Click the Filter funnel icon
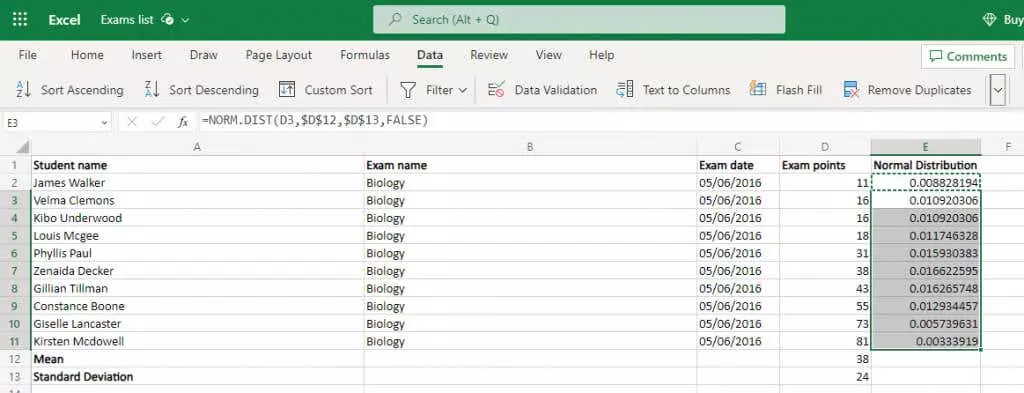Screen dimensions: 1024x393 [408, 90]
